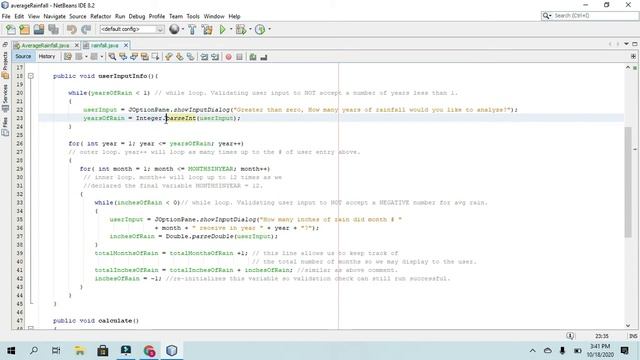Toggle Bookmark on current line
640x360 pixels.
(x=191, y=57)
